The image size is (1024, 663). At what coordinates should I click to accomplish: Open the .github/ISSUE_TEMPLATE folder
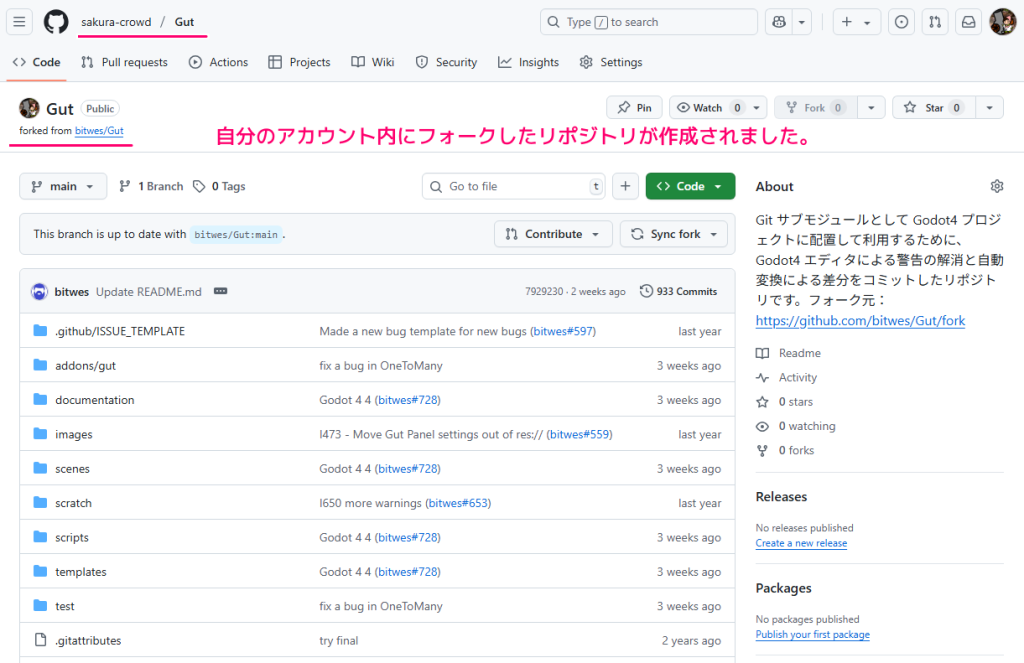[x=120, y=331]
